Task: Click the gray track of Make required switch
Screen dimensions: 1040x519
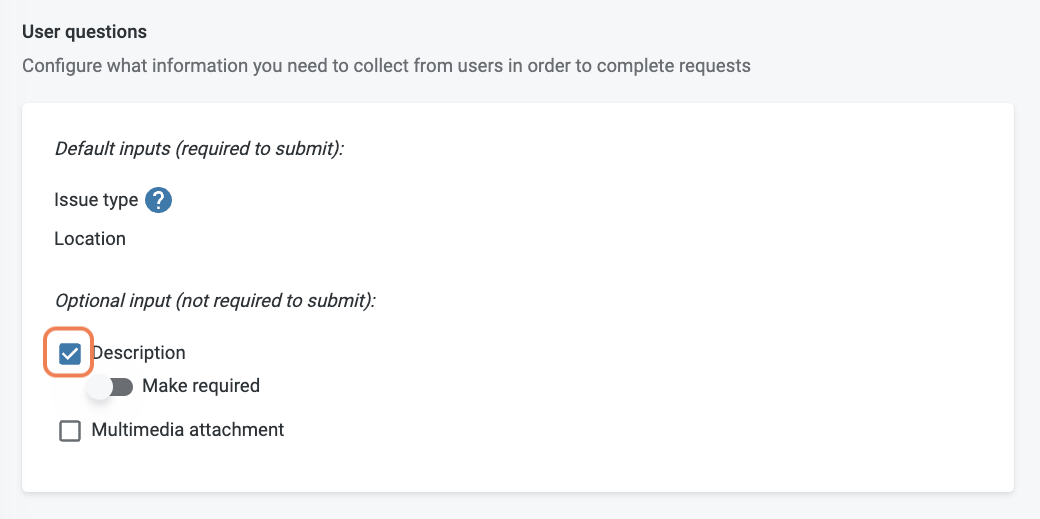Action: click(x=123, y=386)
